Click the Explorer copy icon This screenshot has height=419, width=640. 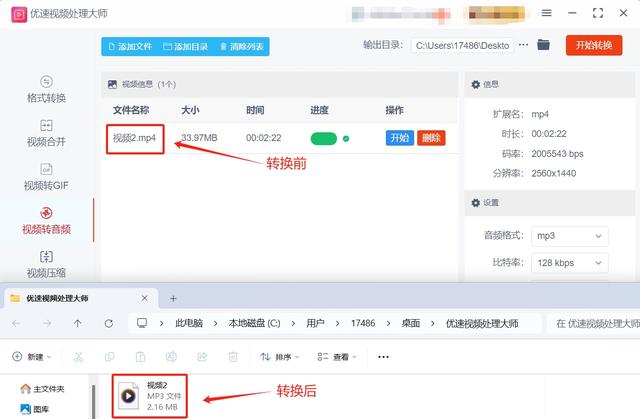[109, 357]
